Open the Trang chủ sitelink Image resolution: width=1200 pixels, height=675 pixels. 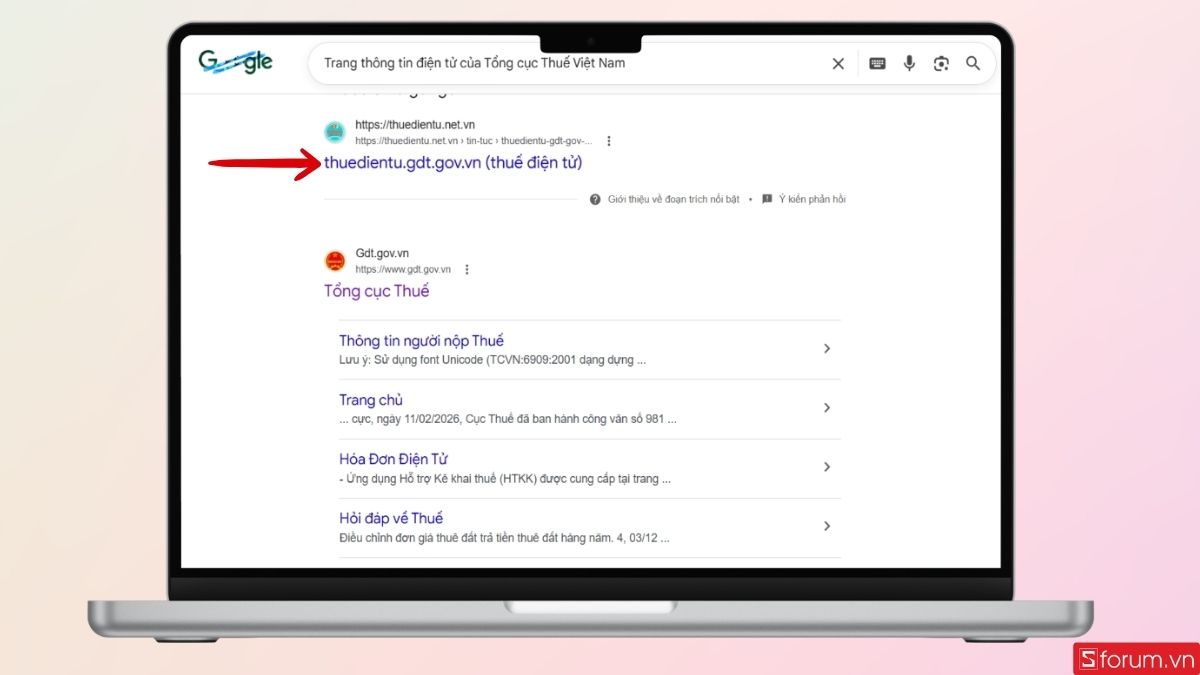pos(371,400)
